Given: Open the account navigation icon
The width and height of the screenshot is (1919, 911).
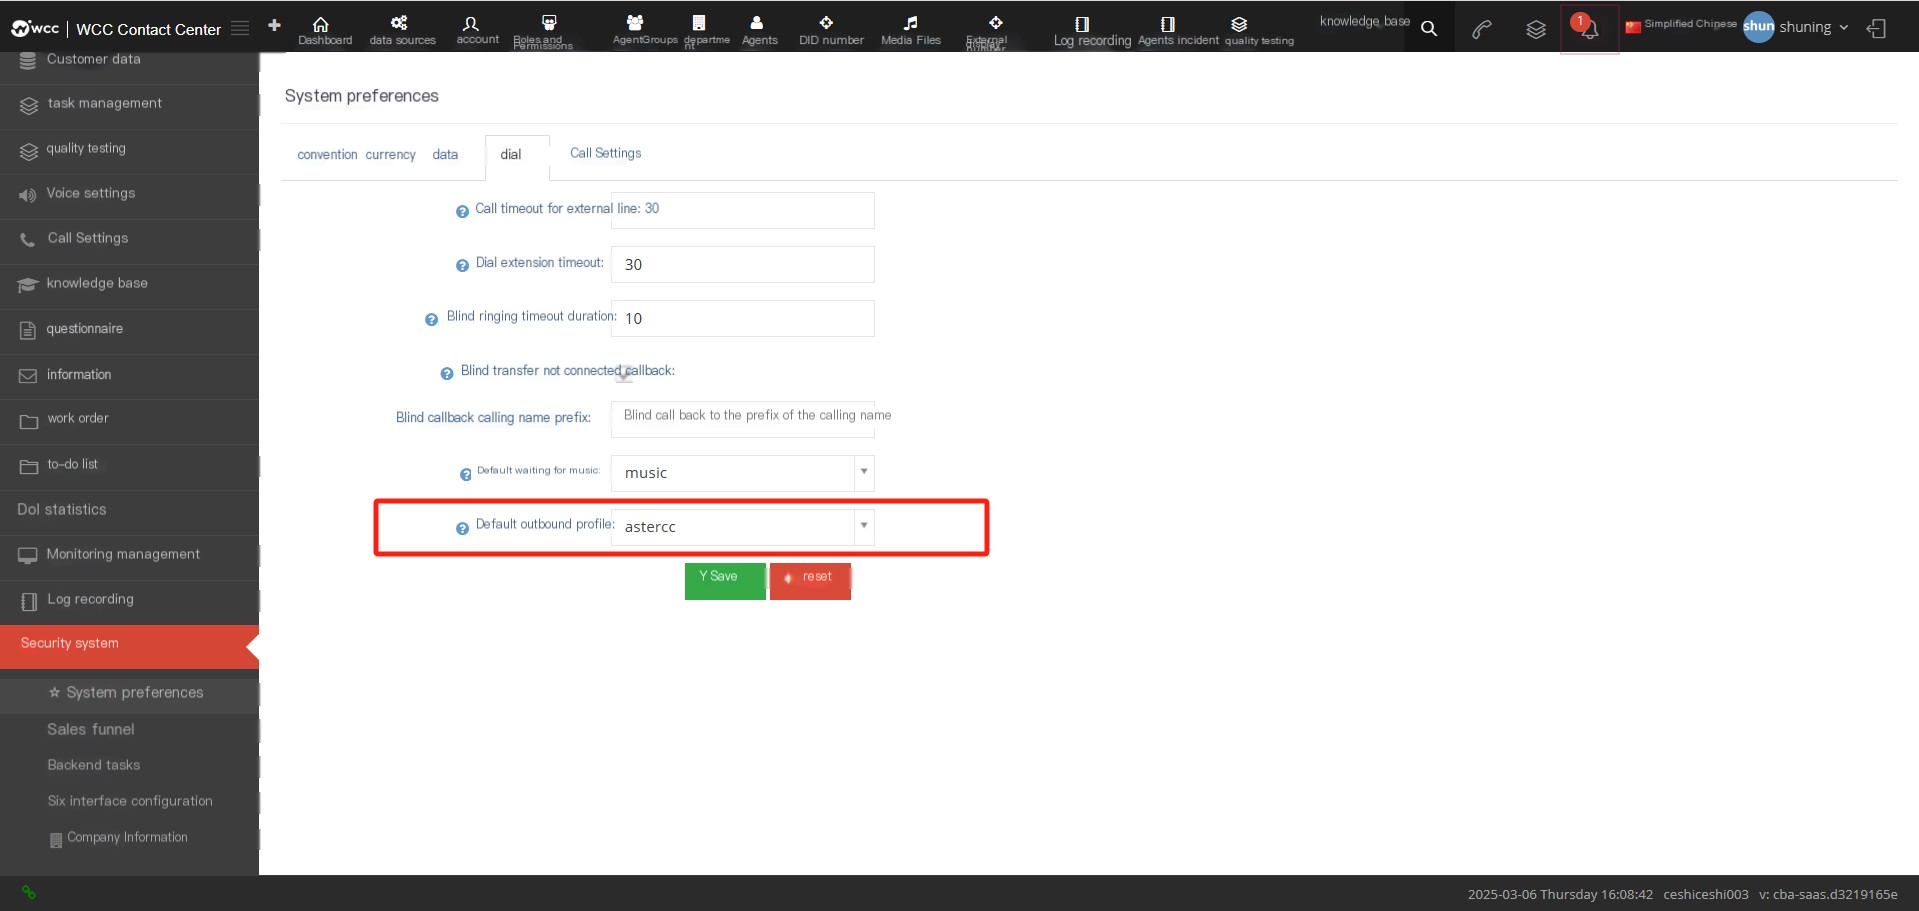Looking at the screenshot, I should [x=471, y=23].
